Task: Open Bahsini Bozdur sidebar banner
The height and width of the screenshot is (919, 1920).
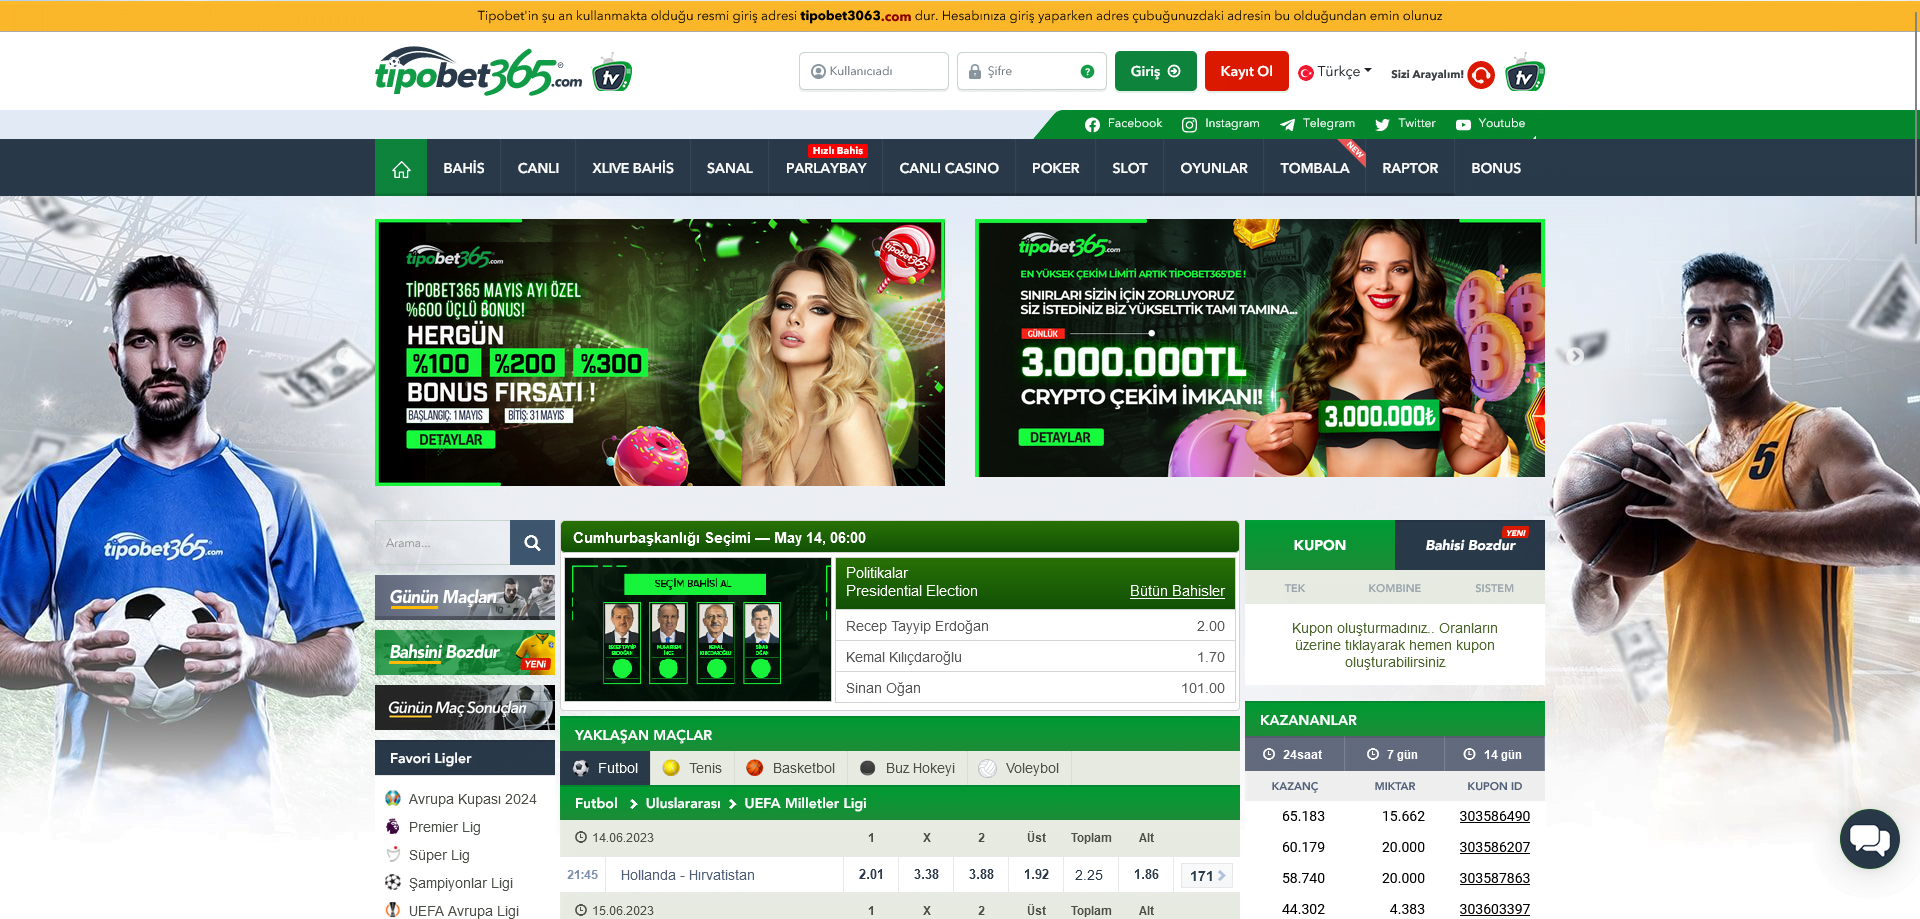Action: click(x=465, y=652)
